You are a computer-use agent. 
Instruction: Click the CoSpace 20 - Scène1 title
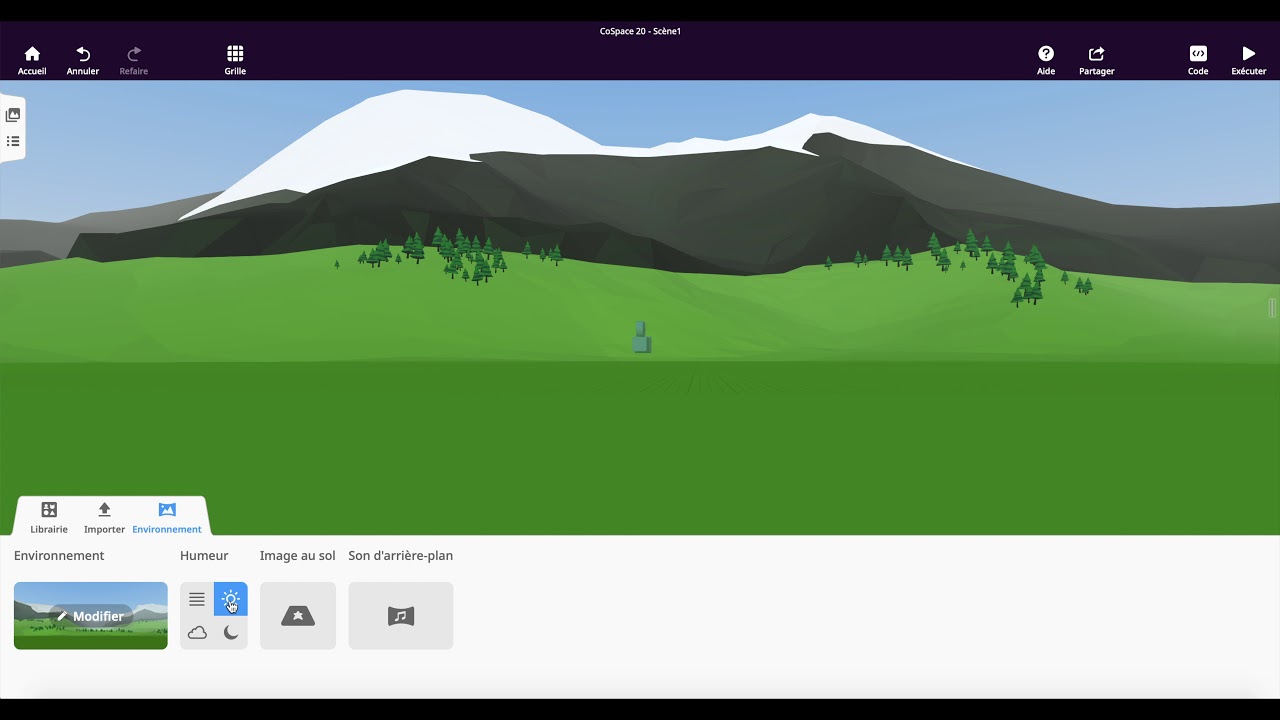[640, 31]
